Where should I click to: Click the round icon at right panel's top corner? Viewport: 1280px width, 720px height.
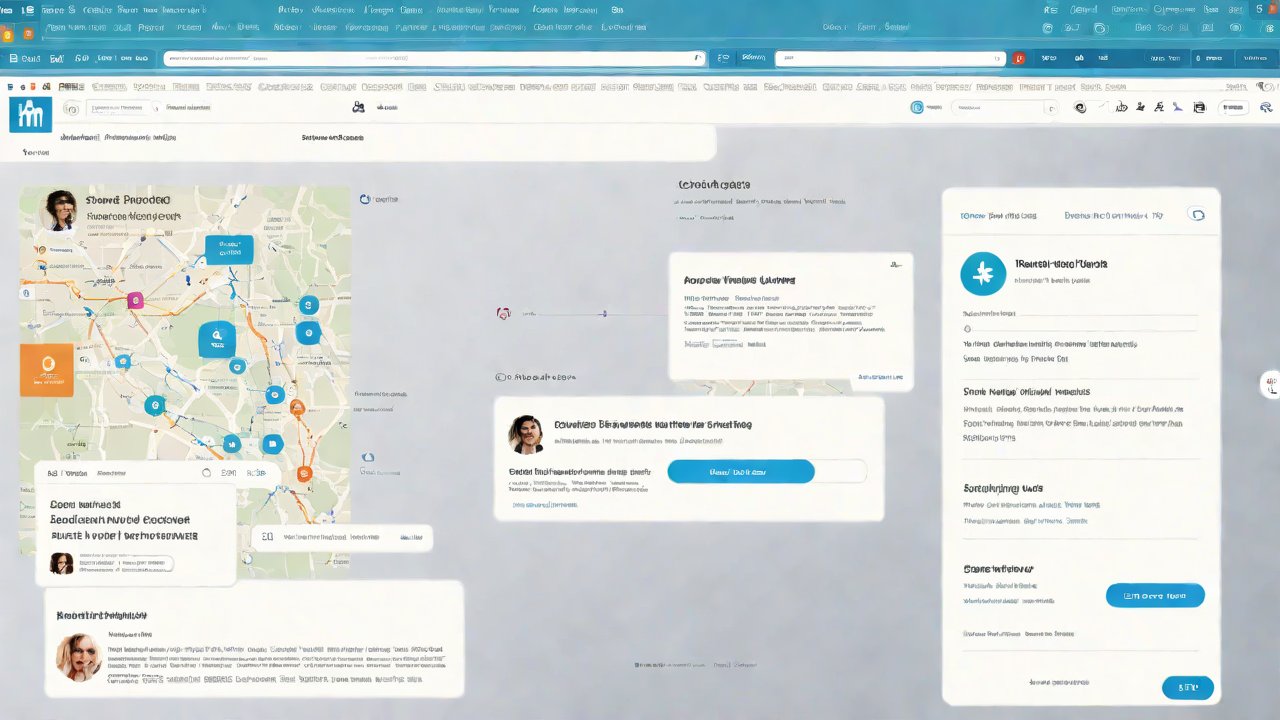coord(1195,215)
